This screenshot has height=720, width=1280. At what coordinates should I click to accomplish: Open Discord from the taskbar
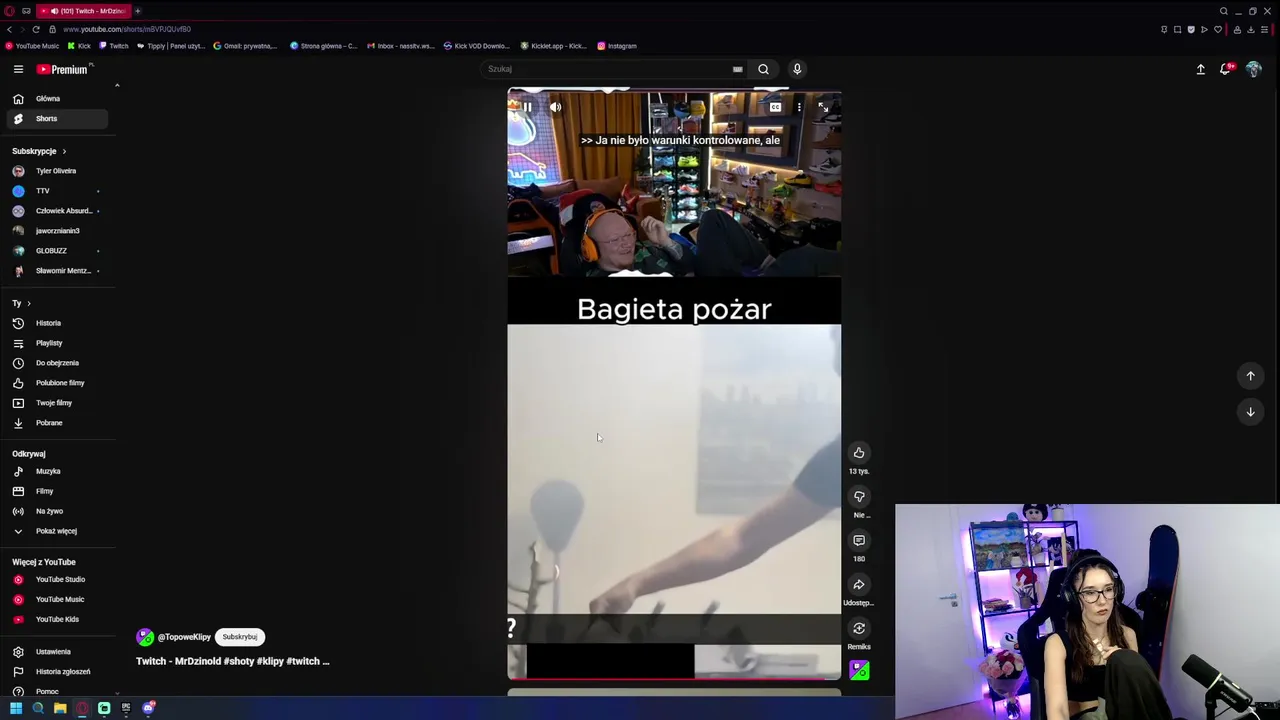click(x=148, y=708)
